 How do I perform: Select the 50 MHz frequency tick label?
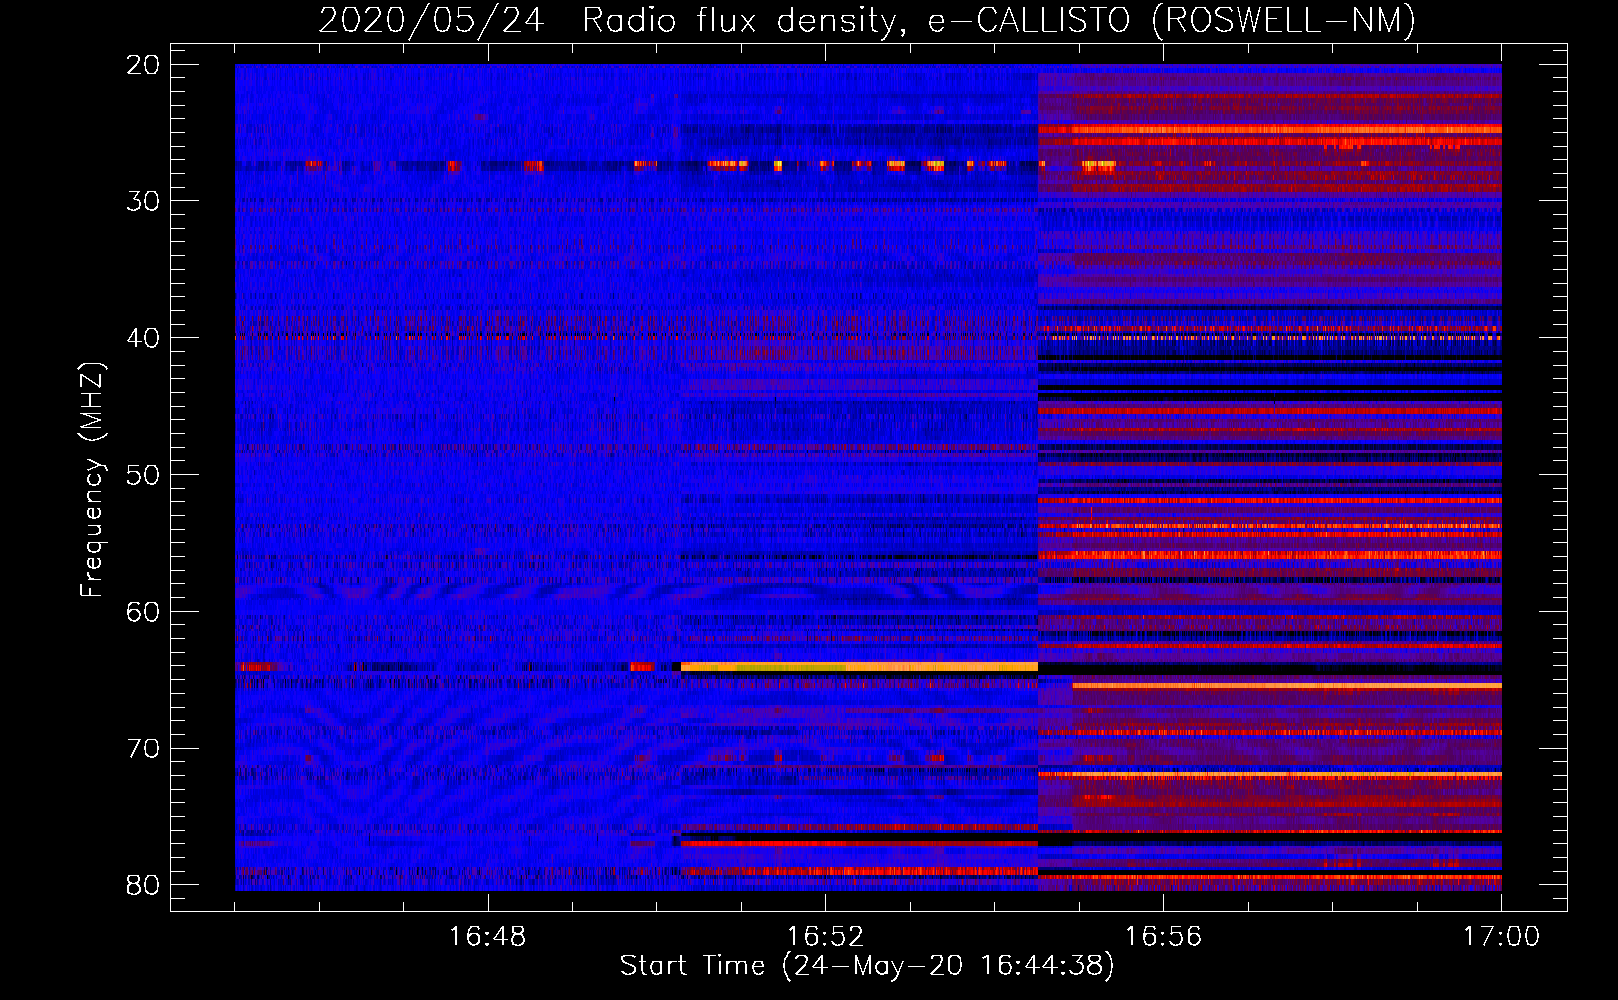(x=144, y=475)
